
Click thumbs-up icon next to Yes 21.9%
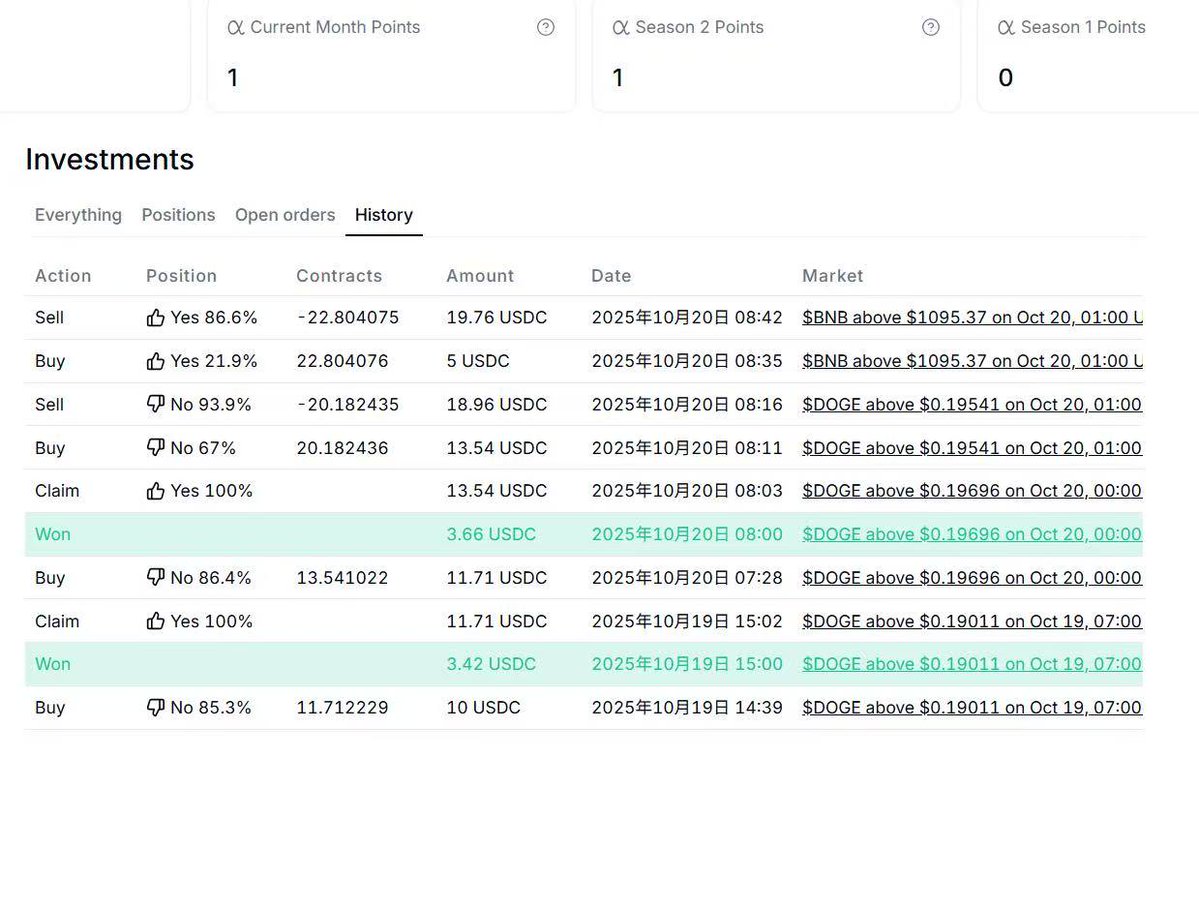point(155,361)
